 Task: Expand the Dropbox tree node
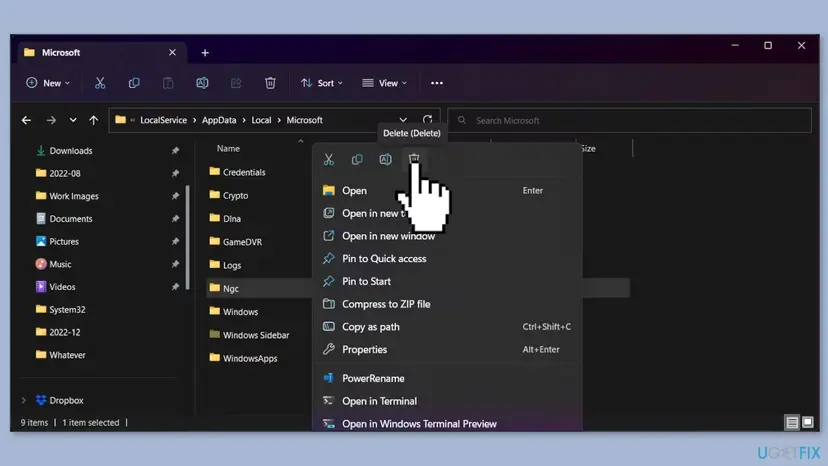pos(24,400)
